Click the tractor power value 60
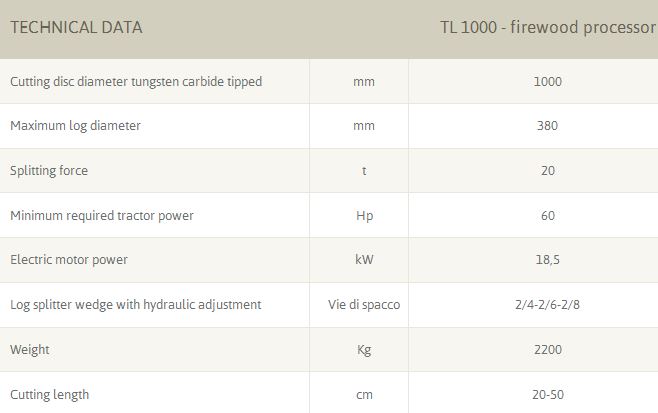The height and width of the screenshot is (413, 658). pyautogui.click(x=548, y=216)
